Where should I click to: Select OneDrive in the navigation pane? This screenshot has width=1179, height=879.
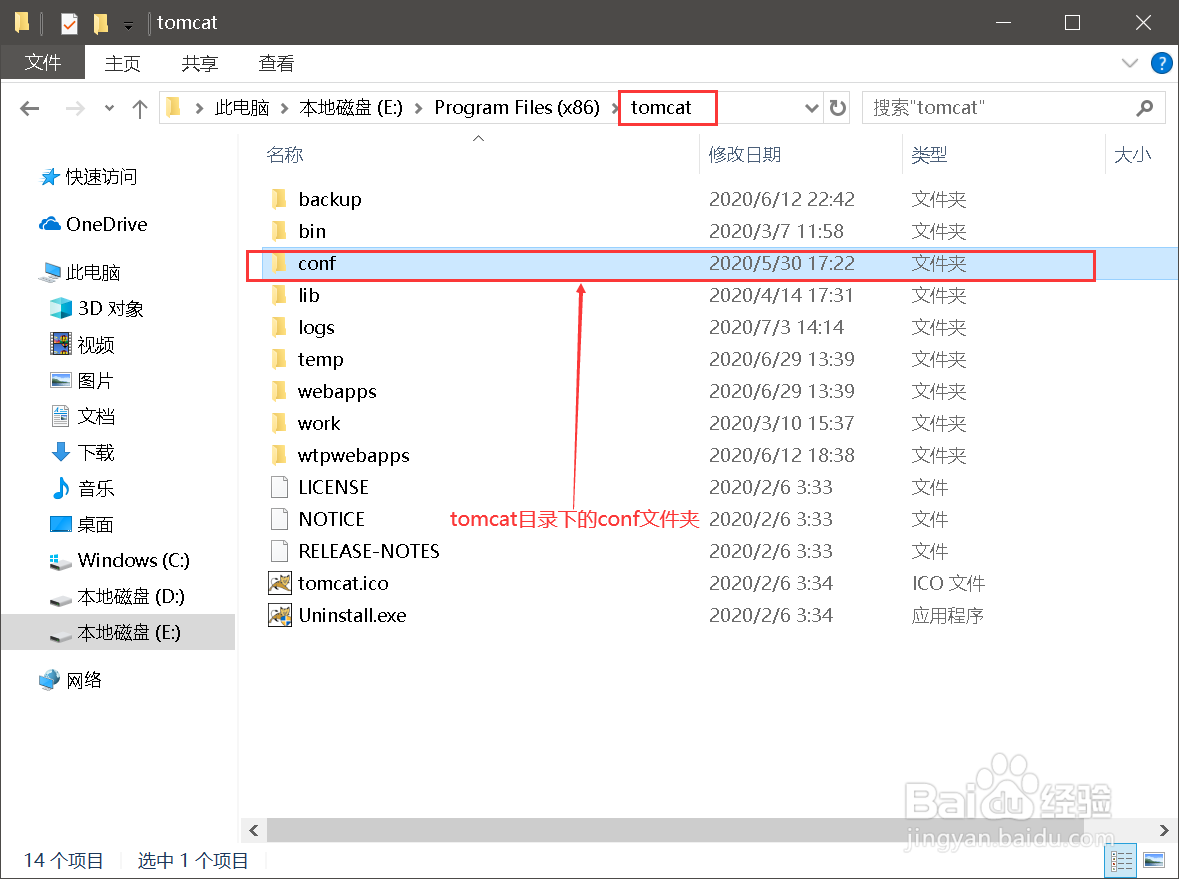pos(93,224)
